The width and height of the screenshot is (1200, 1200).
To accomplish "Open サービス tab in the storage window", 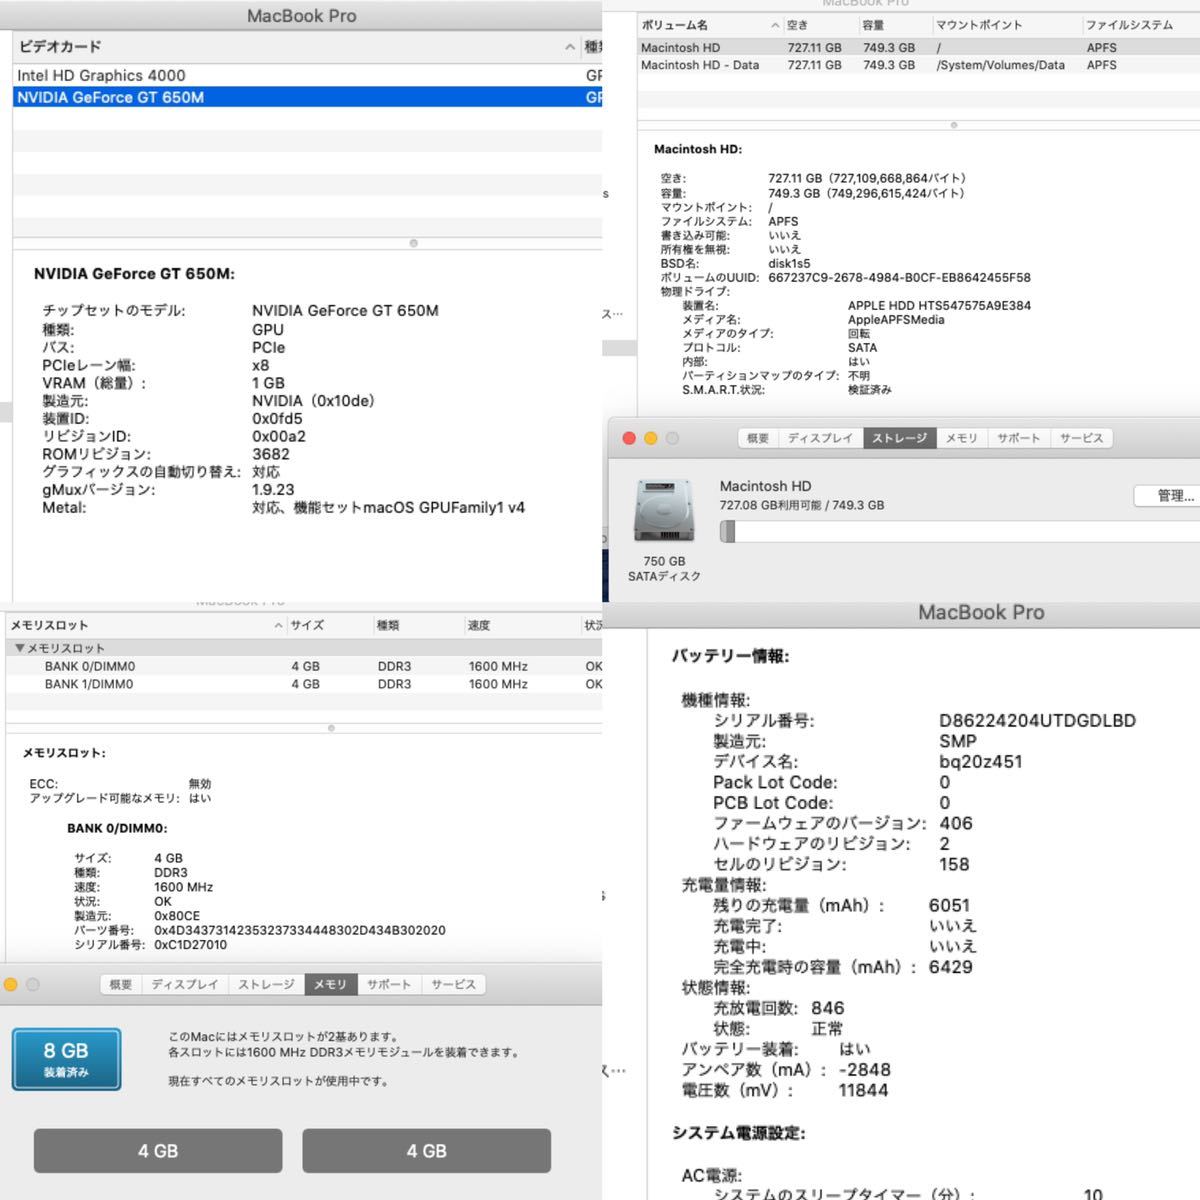I will tap(1081, 438).
